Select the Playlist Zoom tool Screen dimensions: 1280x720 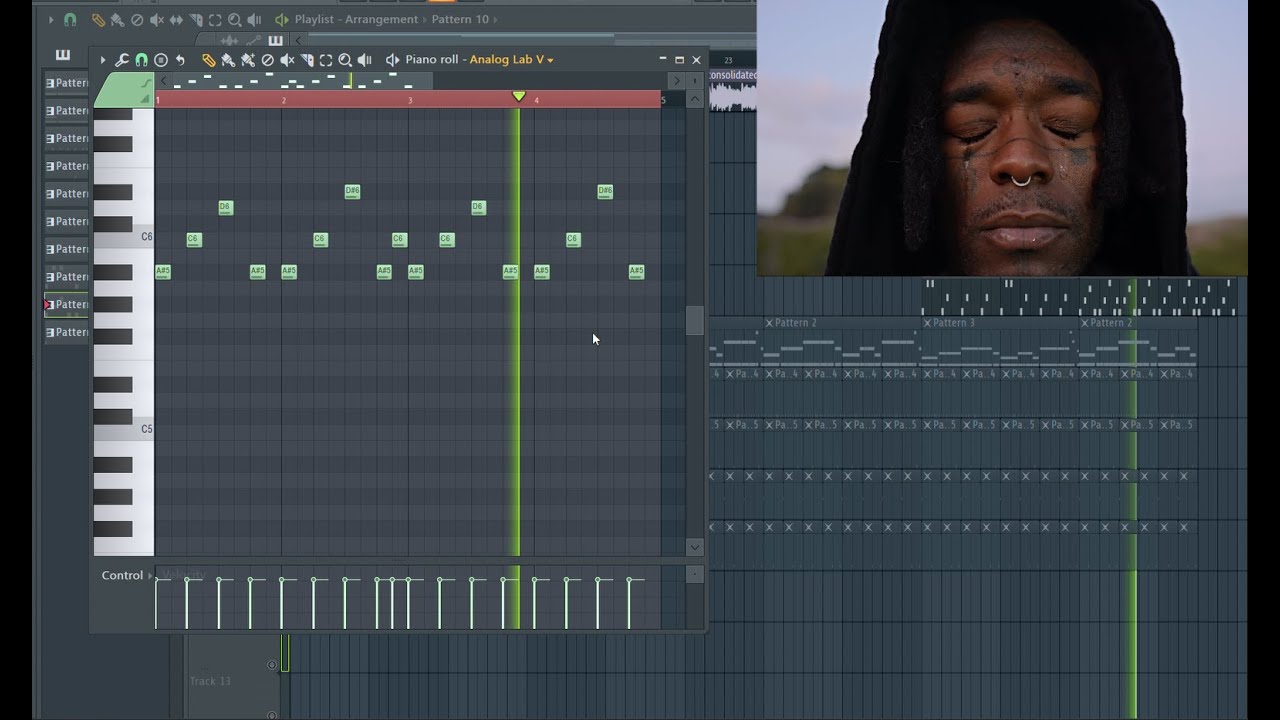tap(235, 19)
